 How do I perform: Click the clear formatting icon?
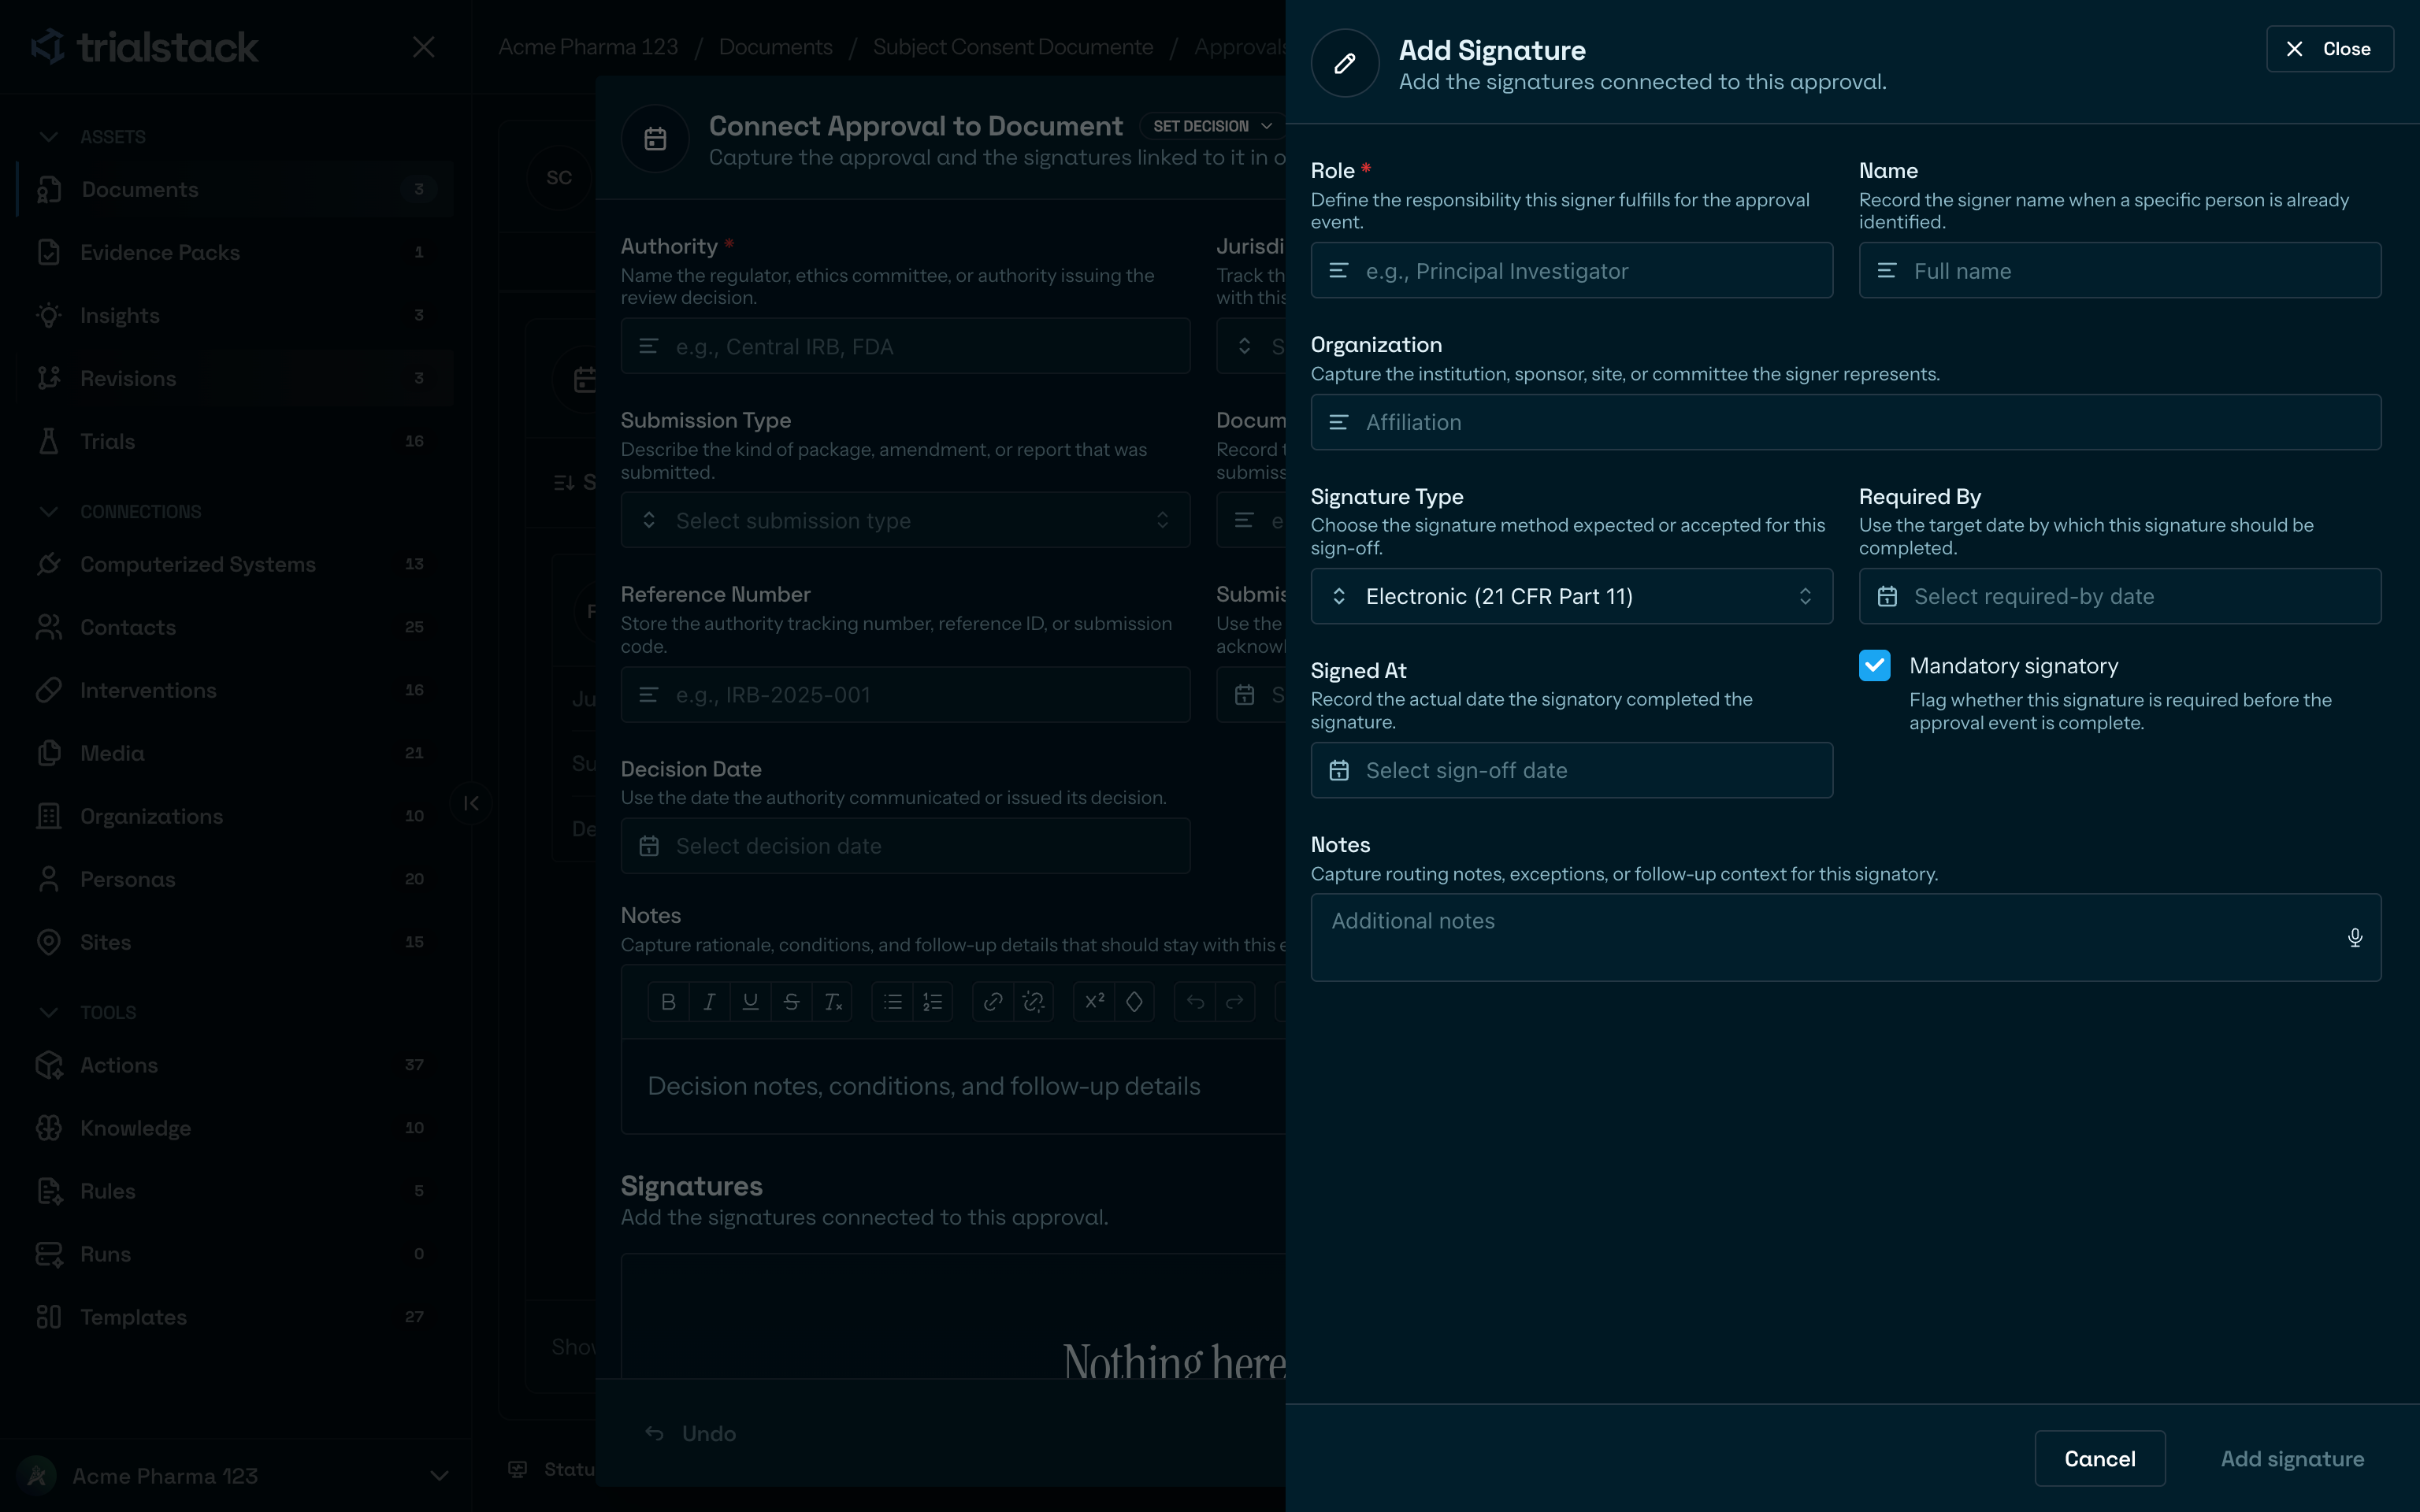832,1002
